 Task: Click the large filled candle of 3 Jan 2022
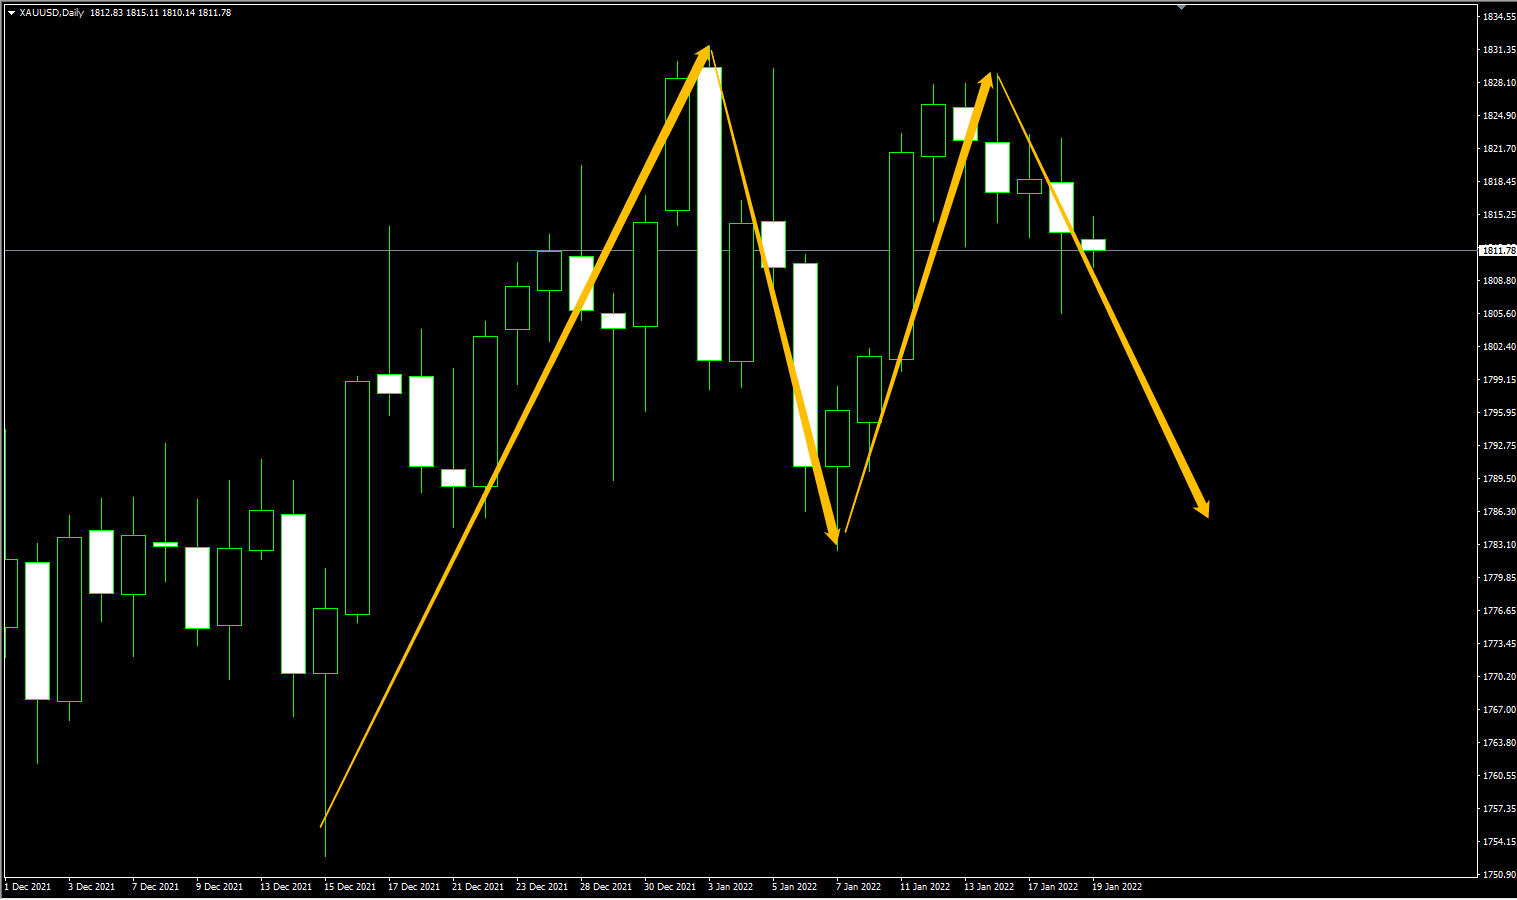point(709,214)
